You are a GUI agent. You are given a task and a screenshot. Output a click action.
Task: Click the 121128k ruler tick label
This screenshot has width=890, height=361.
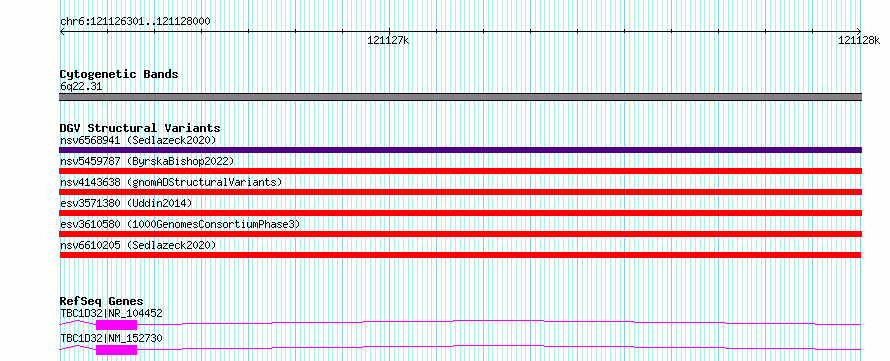pyautogui.click(x=858, y=40)
